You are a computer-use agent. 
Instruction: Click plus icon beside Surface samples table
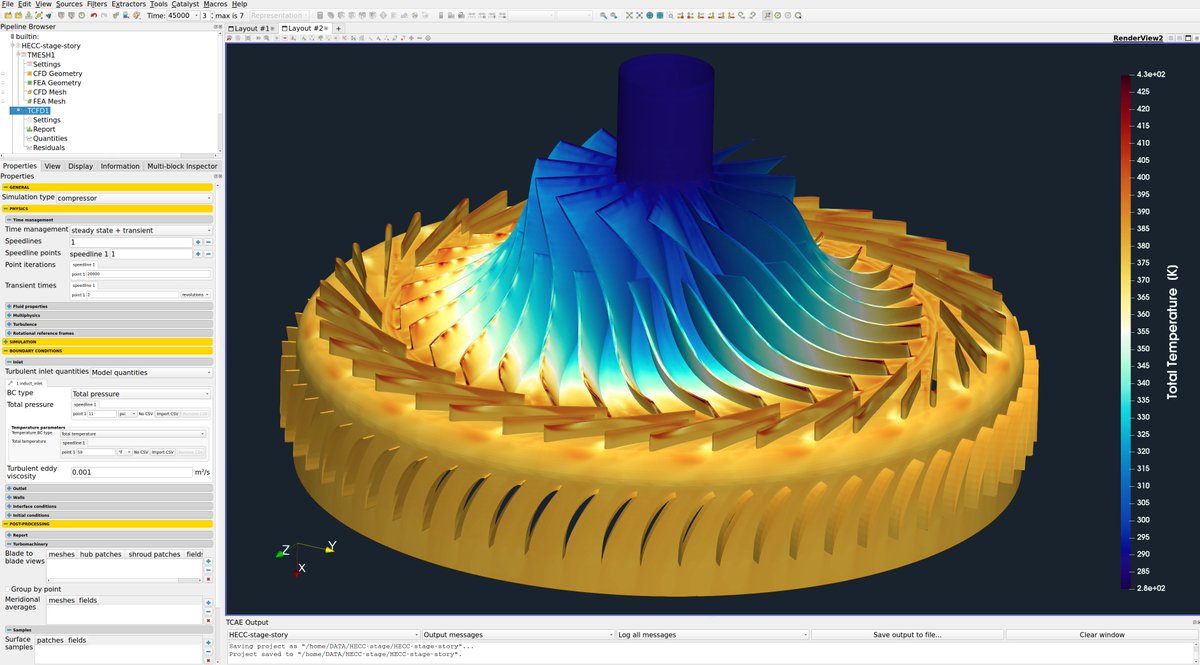208,643
